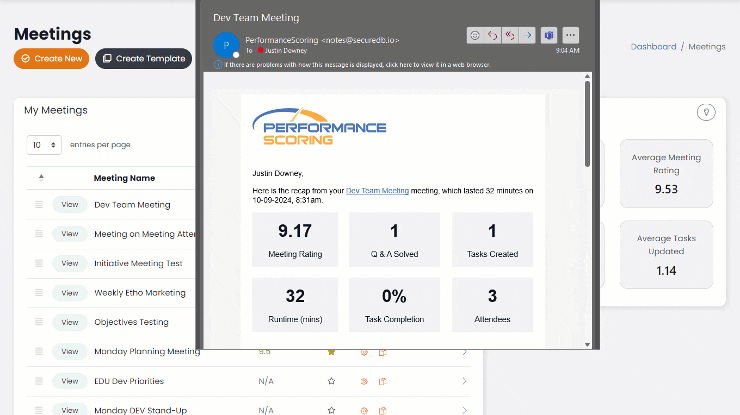Click the lightbulb hint icon on stats panel

(x=706, y=112)
